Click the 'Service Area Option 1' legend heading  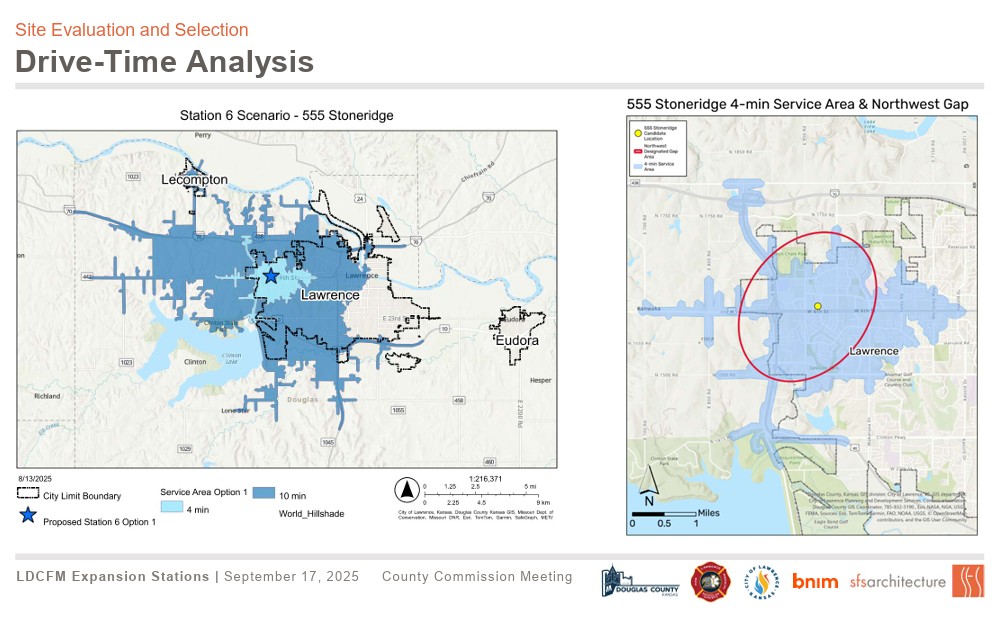[x=203, y=492]
